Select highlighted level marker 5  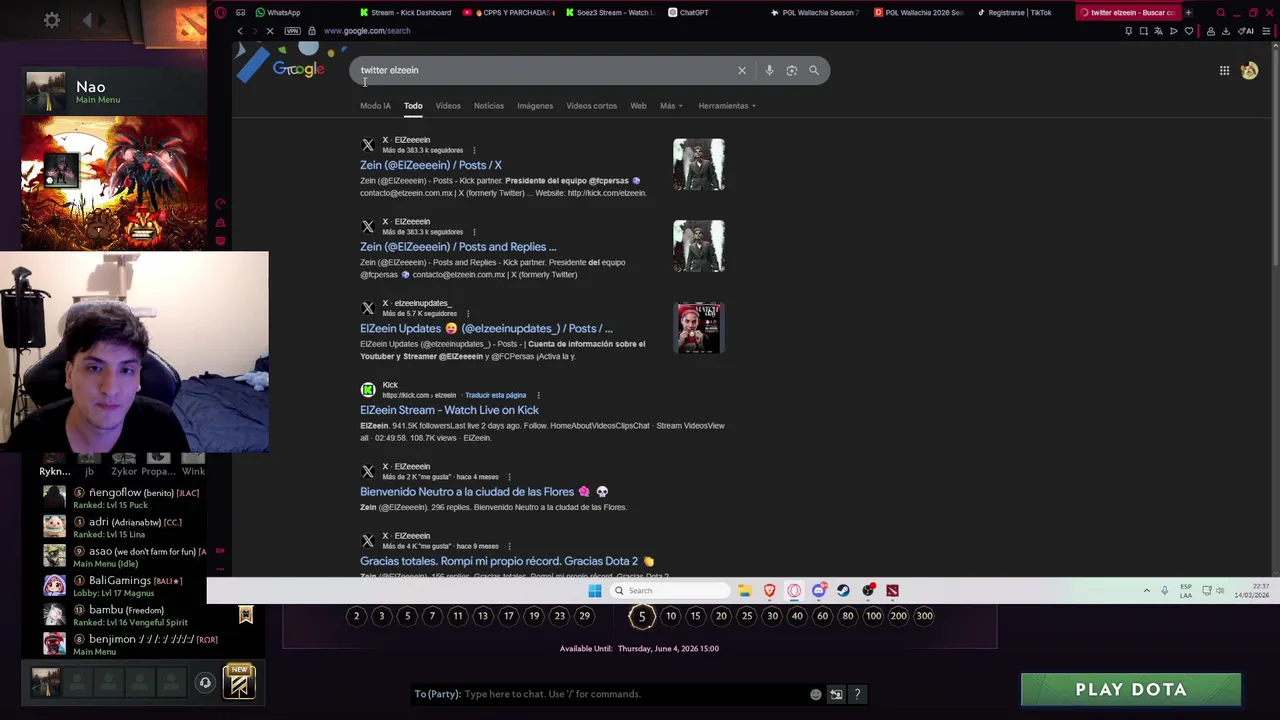(642, 616)
